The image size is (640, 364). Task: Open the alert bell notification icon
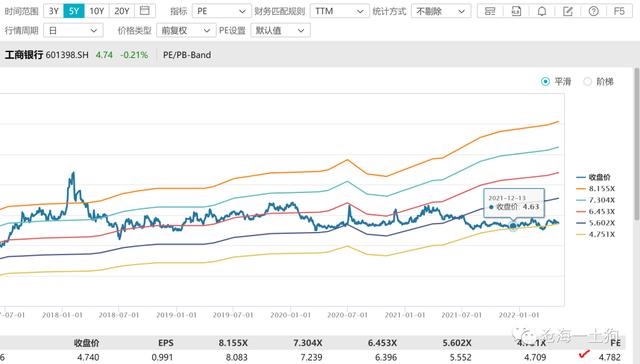point(542,11)
